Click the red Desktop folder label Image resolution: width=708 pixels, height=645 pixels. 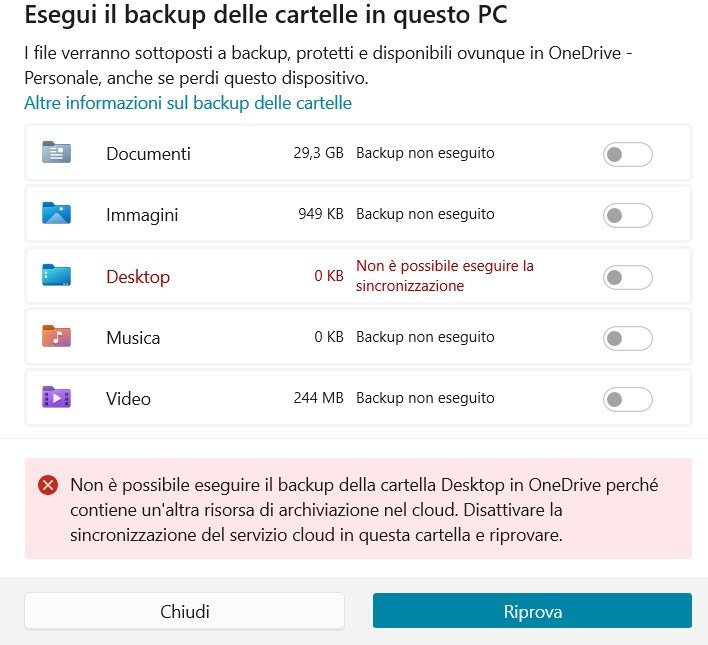pyautogui.click(x=138, y=276)
